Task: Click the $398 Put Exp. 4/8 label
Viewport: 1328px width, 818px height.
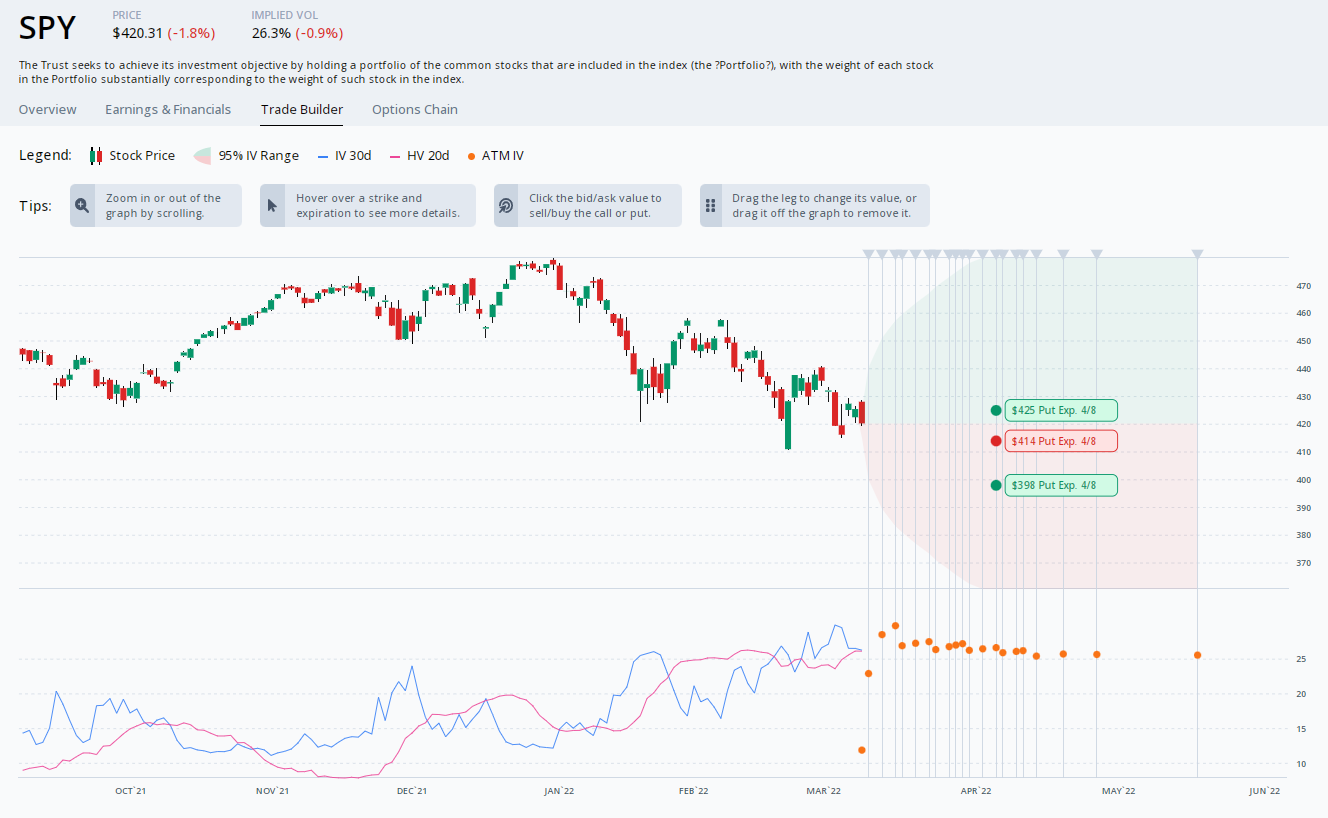Action: pyautogui.click(x=1061, y=485)
